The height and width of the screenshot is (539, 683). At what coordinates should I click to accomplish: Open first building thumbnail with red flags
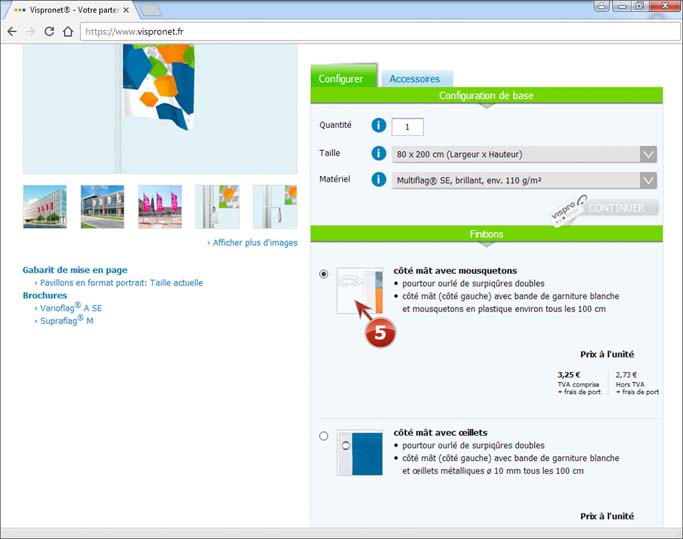click(45, 207)
